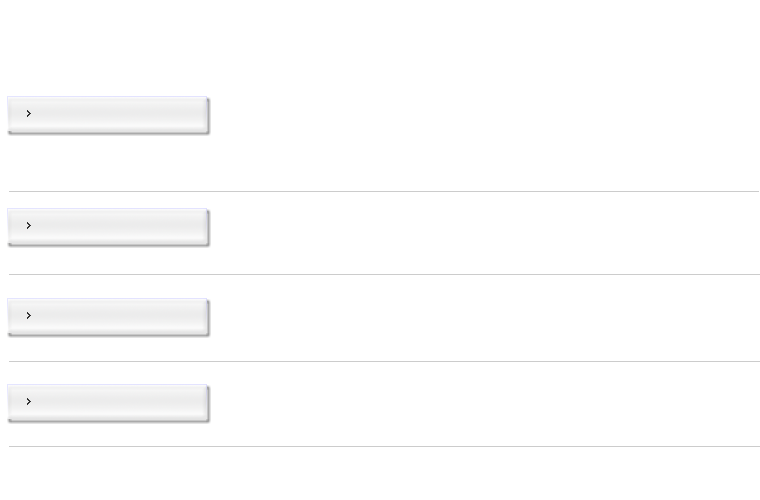Screen dimensions: 760x500
Task: Open the lowest unlabeled arrow button
Action: [x=108, y=403]
